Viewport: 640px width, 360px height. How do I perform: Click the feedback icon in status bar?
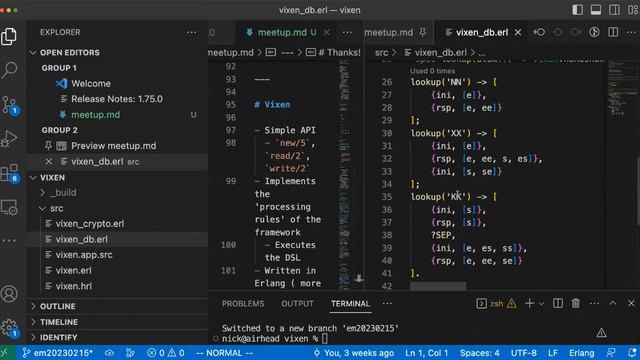(611, 353)
